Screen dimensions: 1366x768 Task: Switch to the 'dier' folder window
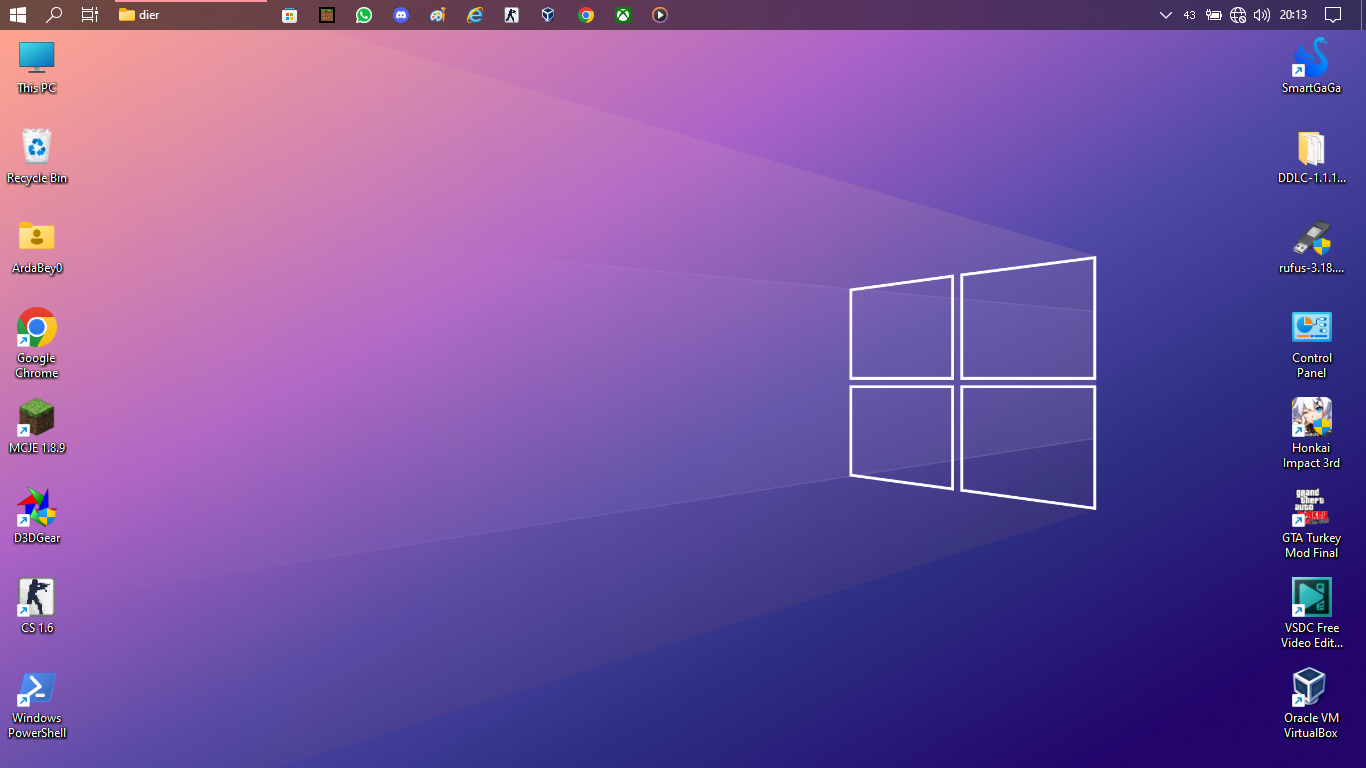click(x=191, y=15)
